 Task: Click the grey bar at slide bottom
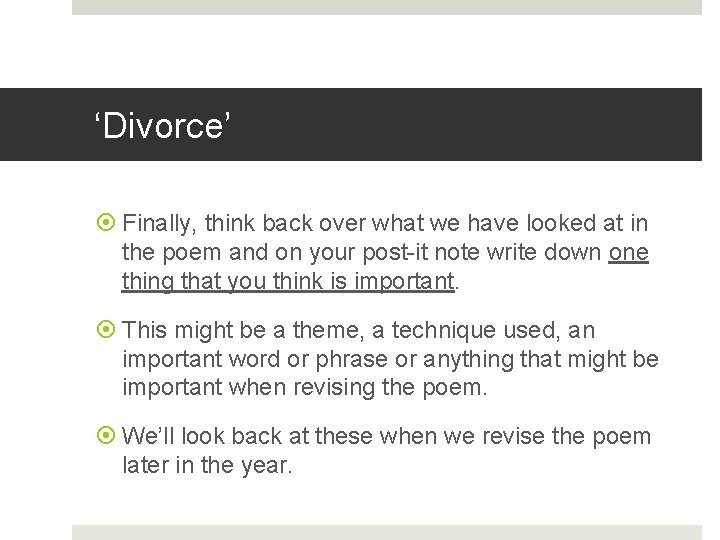[386, 532]
